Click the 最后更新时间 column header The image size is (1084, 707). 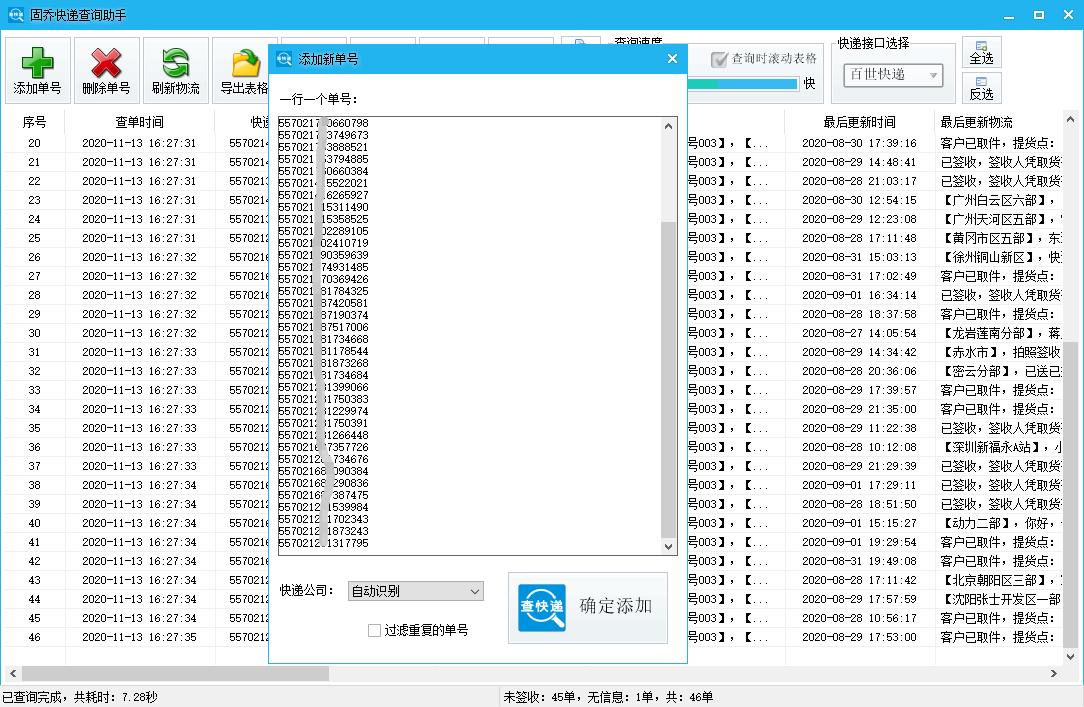pos(859,122)
